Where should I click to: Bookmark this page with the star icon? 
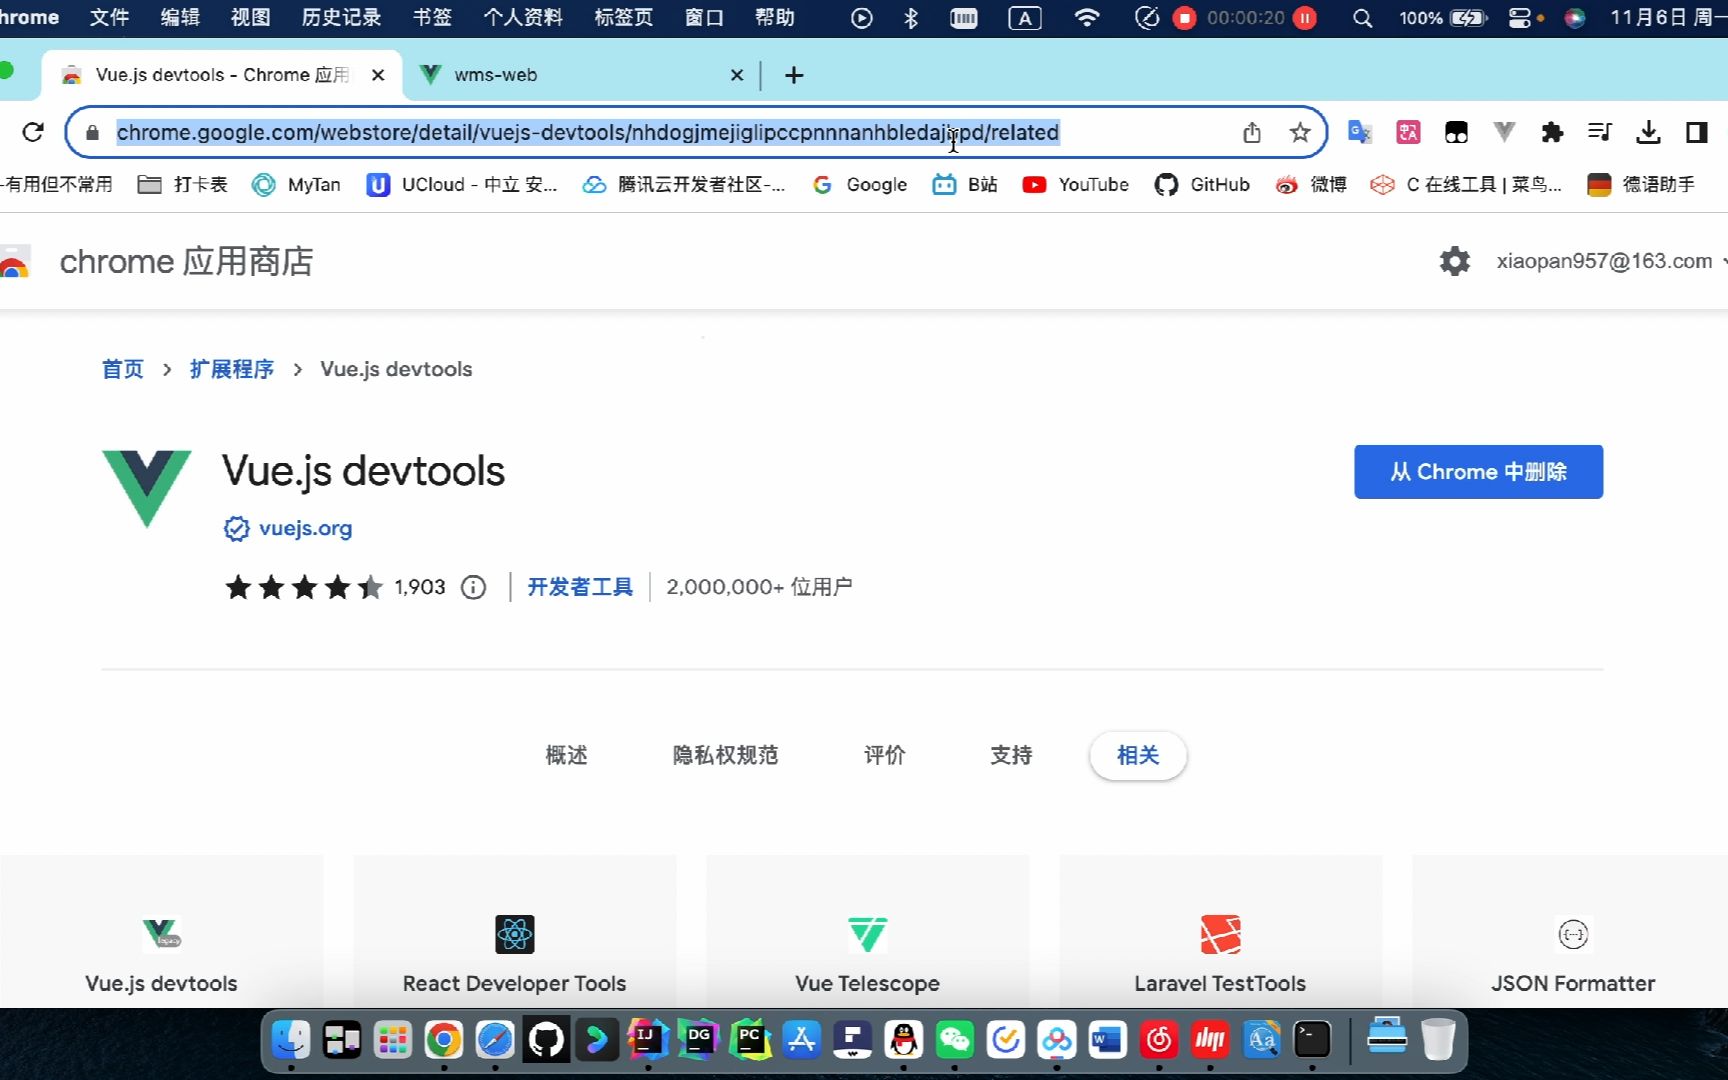tap(1300, 132)
